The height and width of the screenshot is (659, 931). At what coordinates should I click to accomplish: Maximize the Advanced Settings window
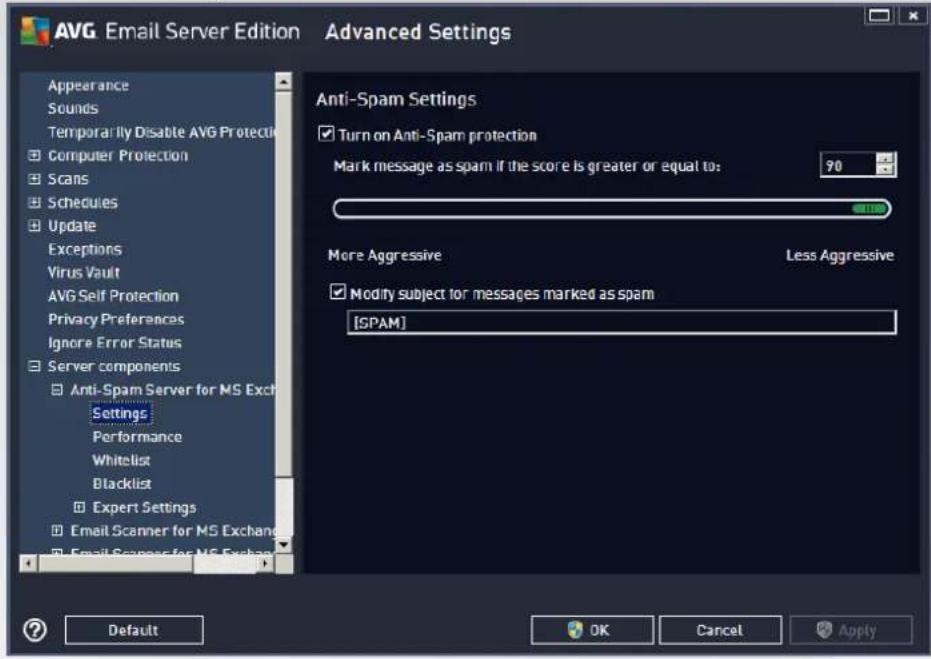[879, 15]
